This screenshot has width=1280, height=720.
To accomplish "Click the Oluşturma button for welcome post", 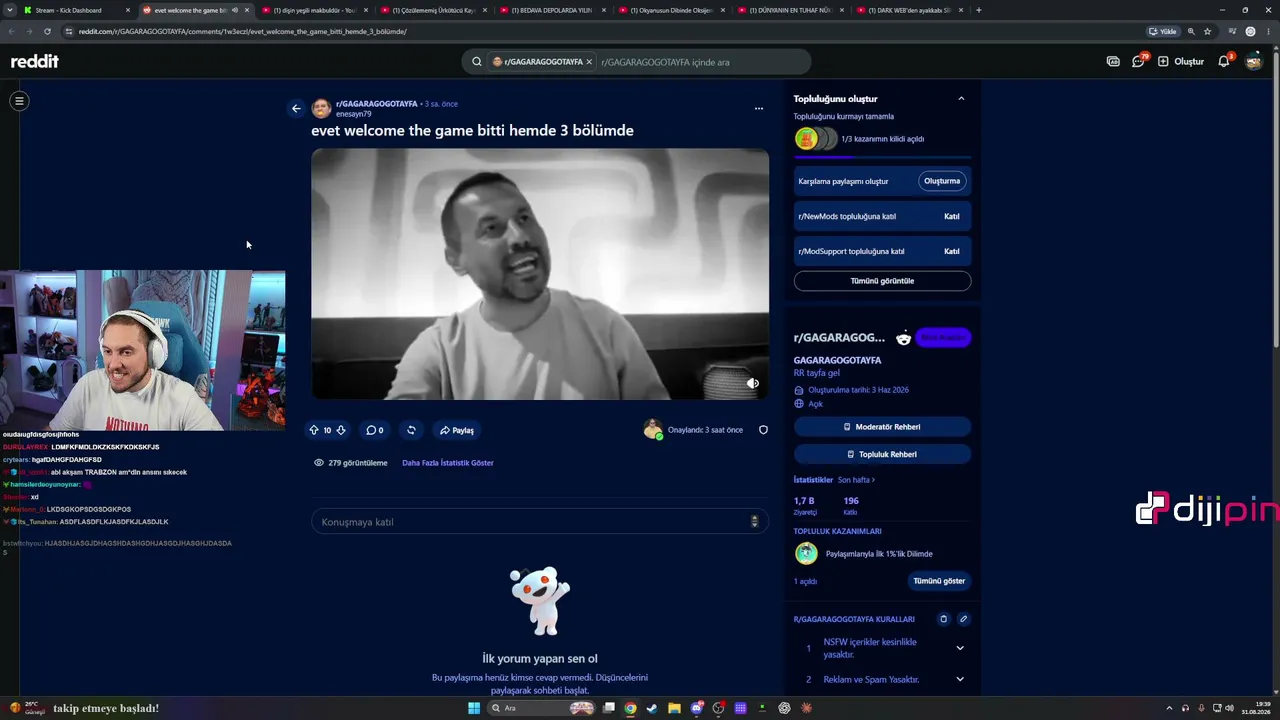I will tap(942, 181).
